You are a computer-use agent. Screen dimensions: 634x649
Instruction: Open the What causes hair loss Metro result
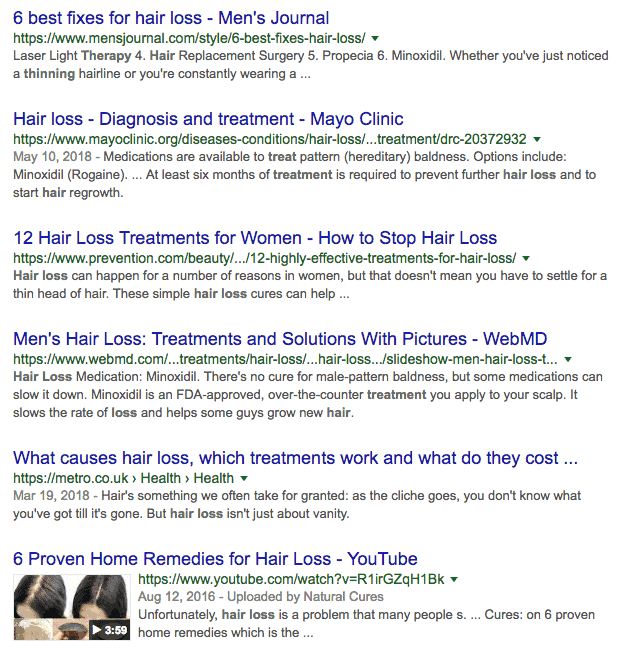(x=295, y=458)
